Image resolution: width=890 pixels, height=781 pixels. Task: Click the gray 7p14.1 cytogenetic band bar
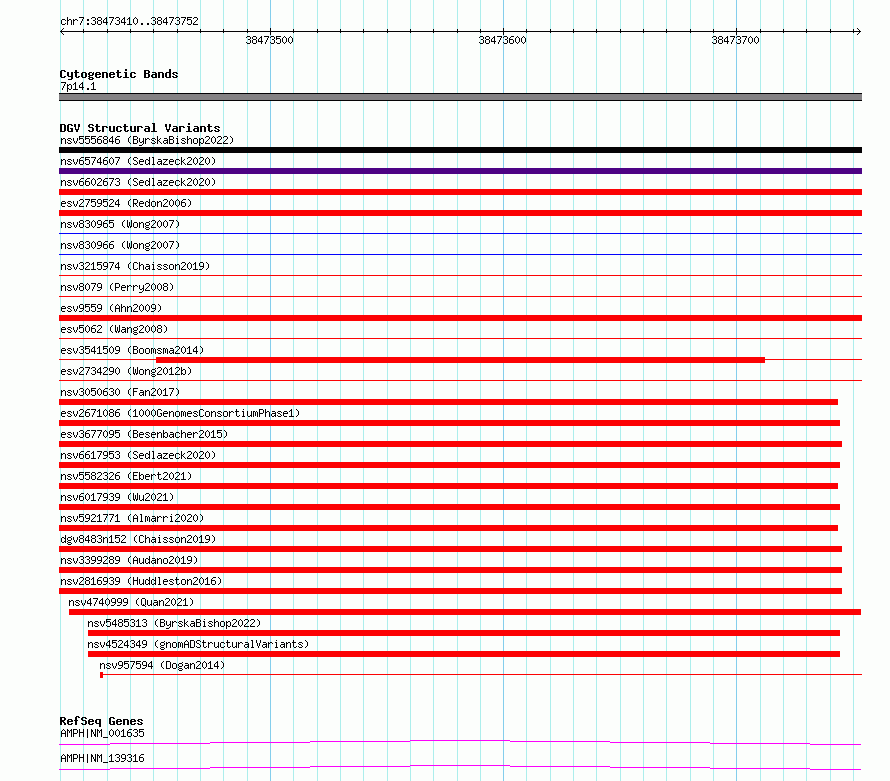(x=460, y=97)
